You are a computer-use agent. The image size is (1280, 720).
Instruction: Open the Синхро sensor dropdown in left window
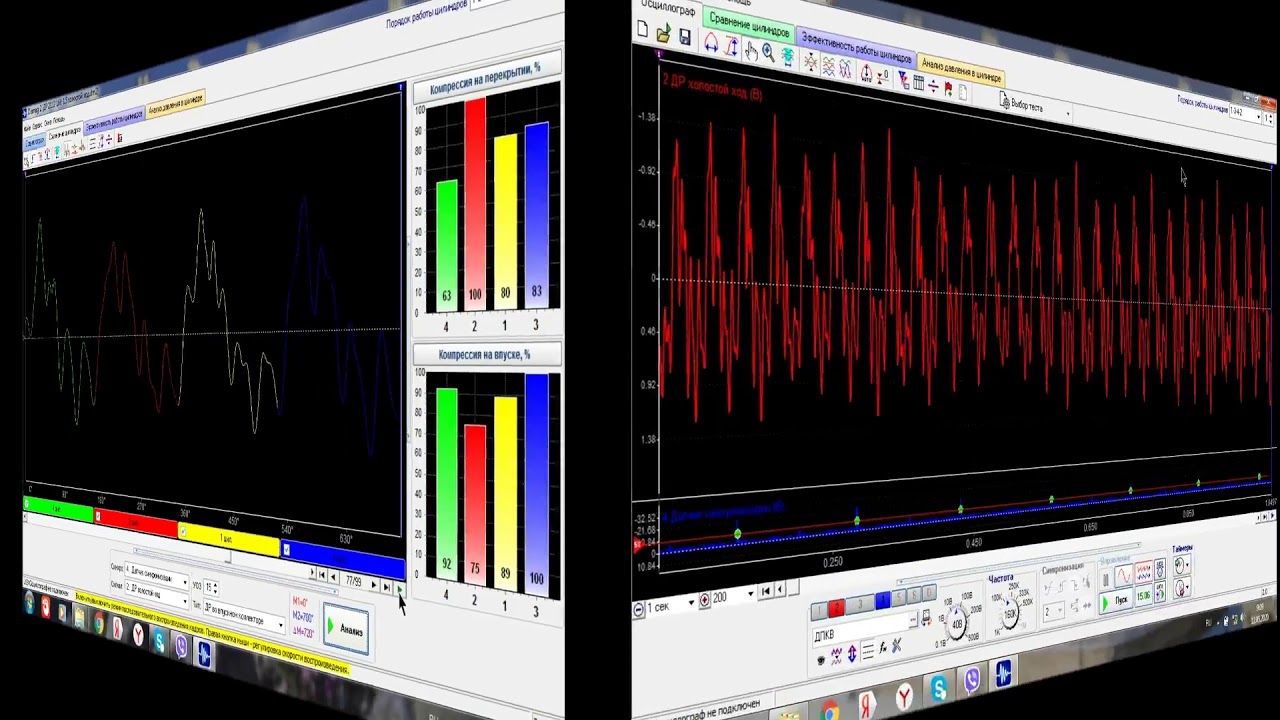[157, 578]
